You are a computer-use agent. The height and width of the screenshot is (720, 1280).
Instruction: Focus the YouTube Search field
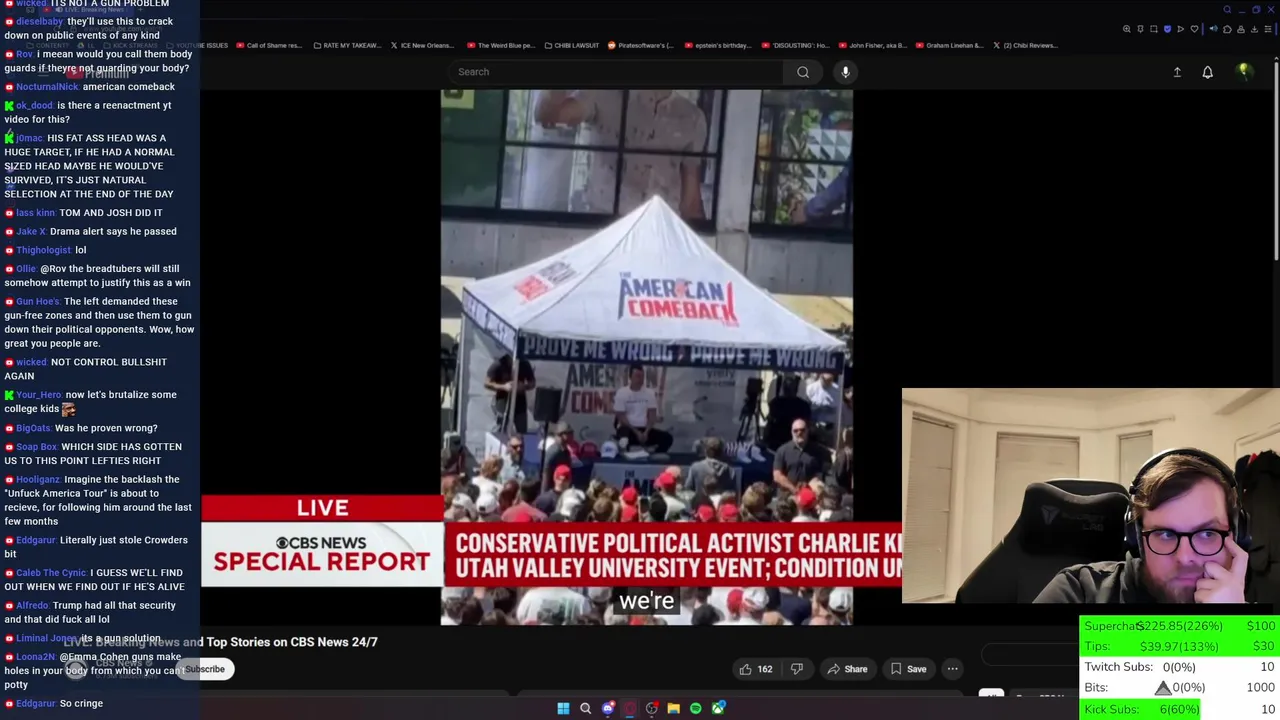pos(617,72)
